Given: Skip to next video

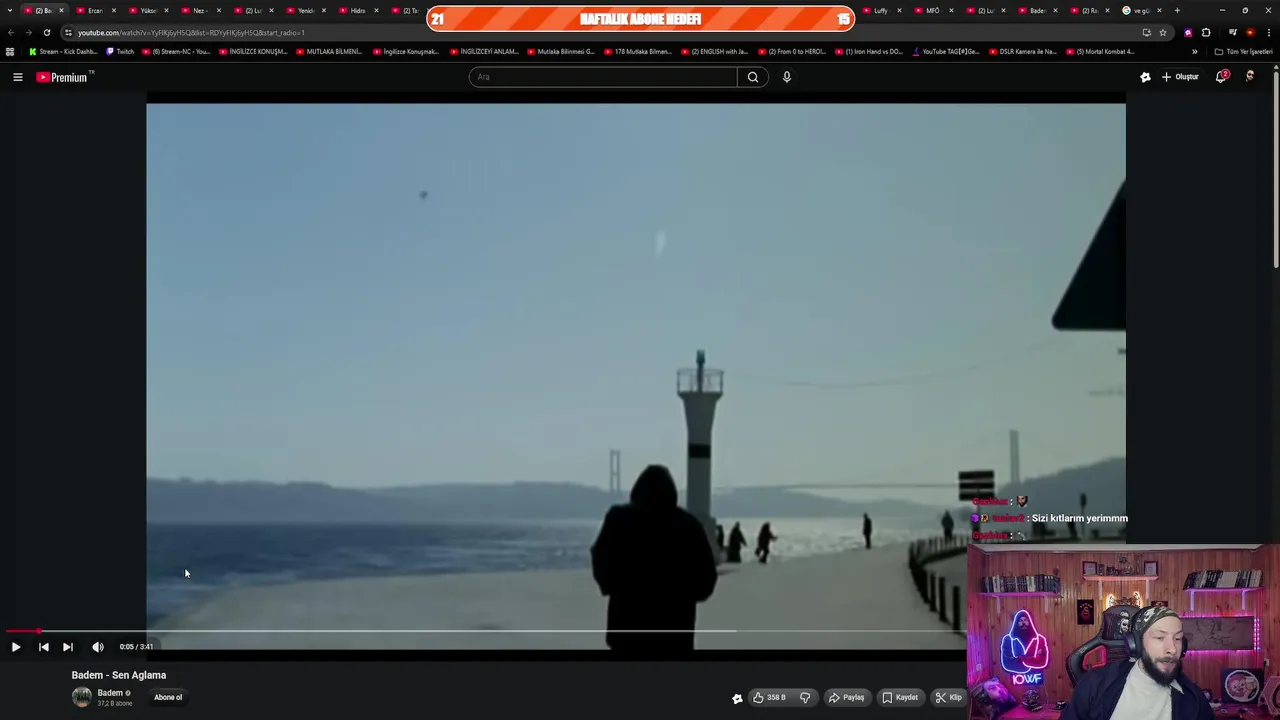Looking at the screenshot, I should (68, 647).
